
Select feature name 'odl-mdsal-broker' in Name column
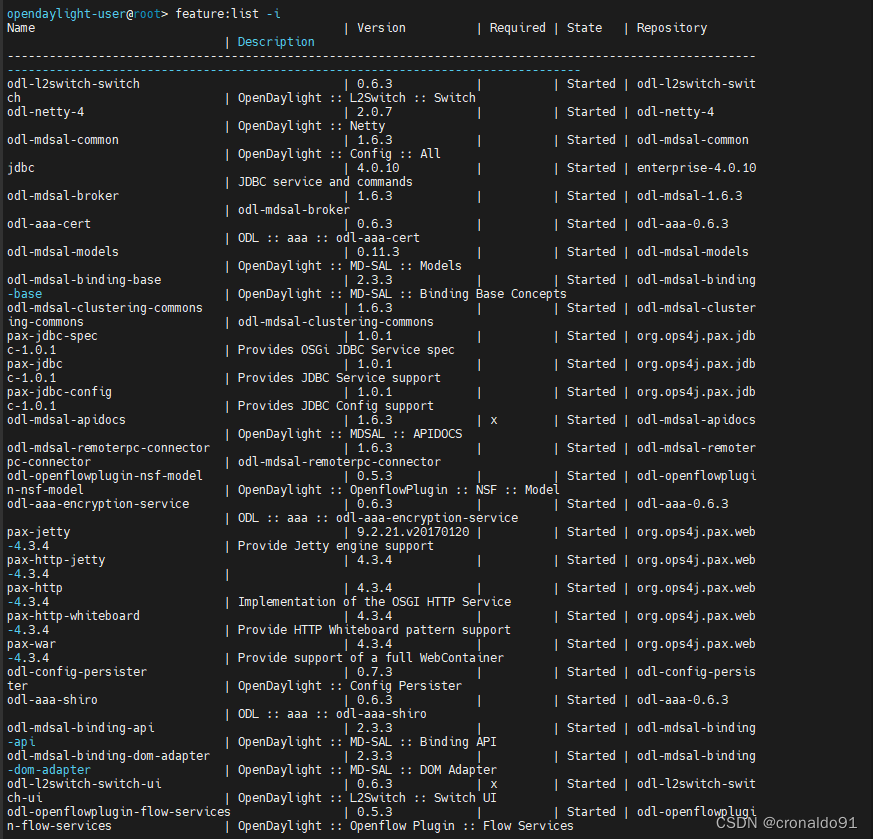pos(62,196)
